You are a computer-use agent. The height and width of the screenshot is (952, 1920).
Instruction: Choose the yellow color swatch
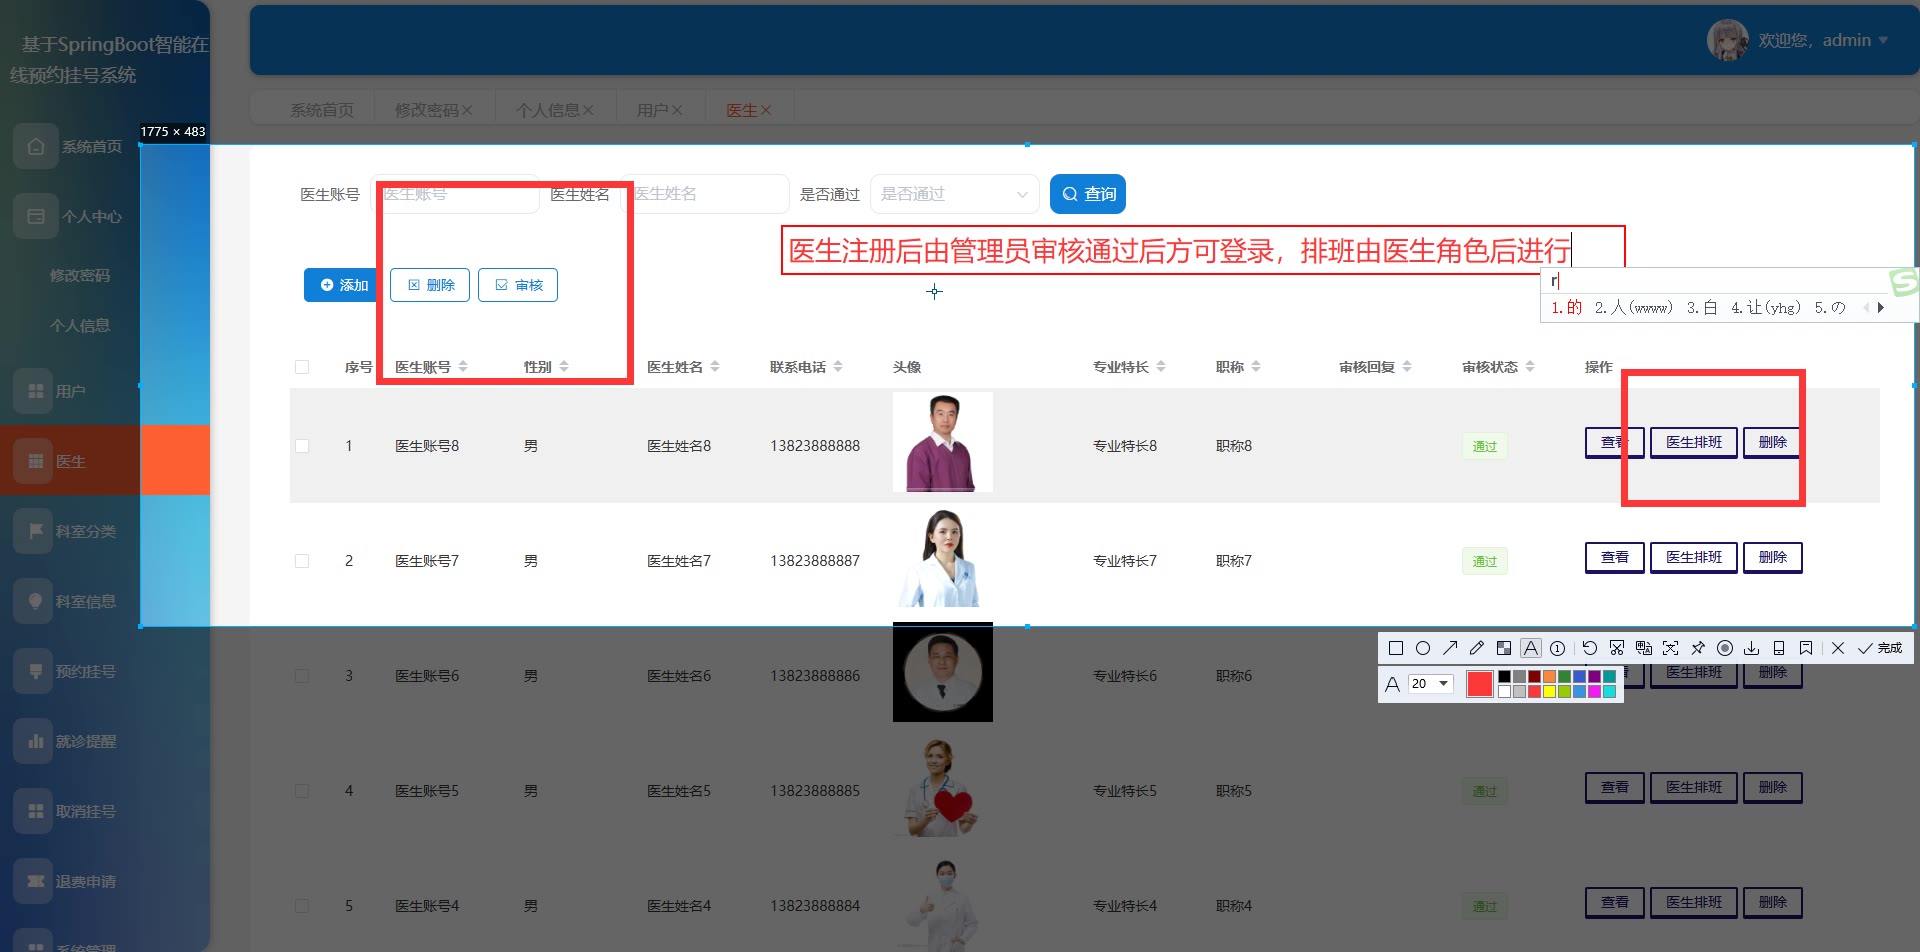[1549, 691]
